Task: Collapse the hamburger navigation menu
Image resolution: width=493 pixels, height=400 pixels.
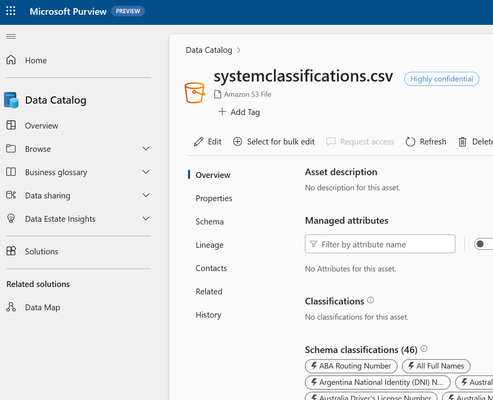Action: point(11,36)
